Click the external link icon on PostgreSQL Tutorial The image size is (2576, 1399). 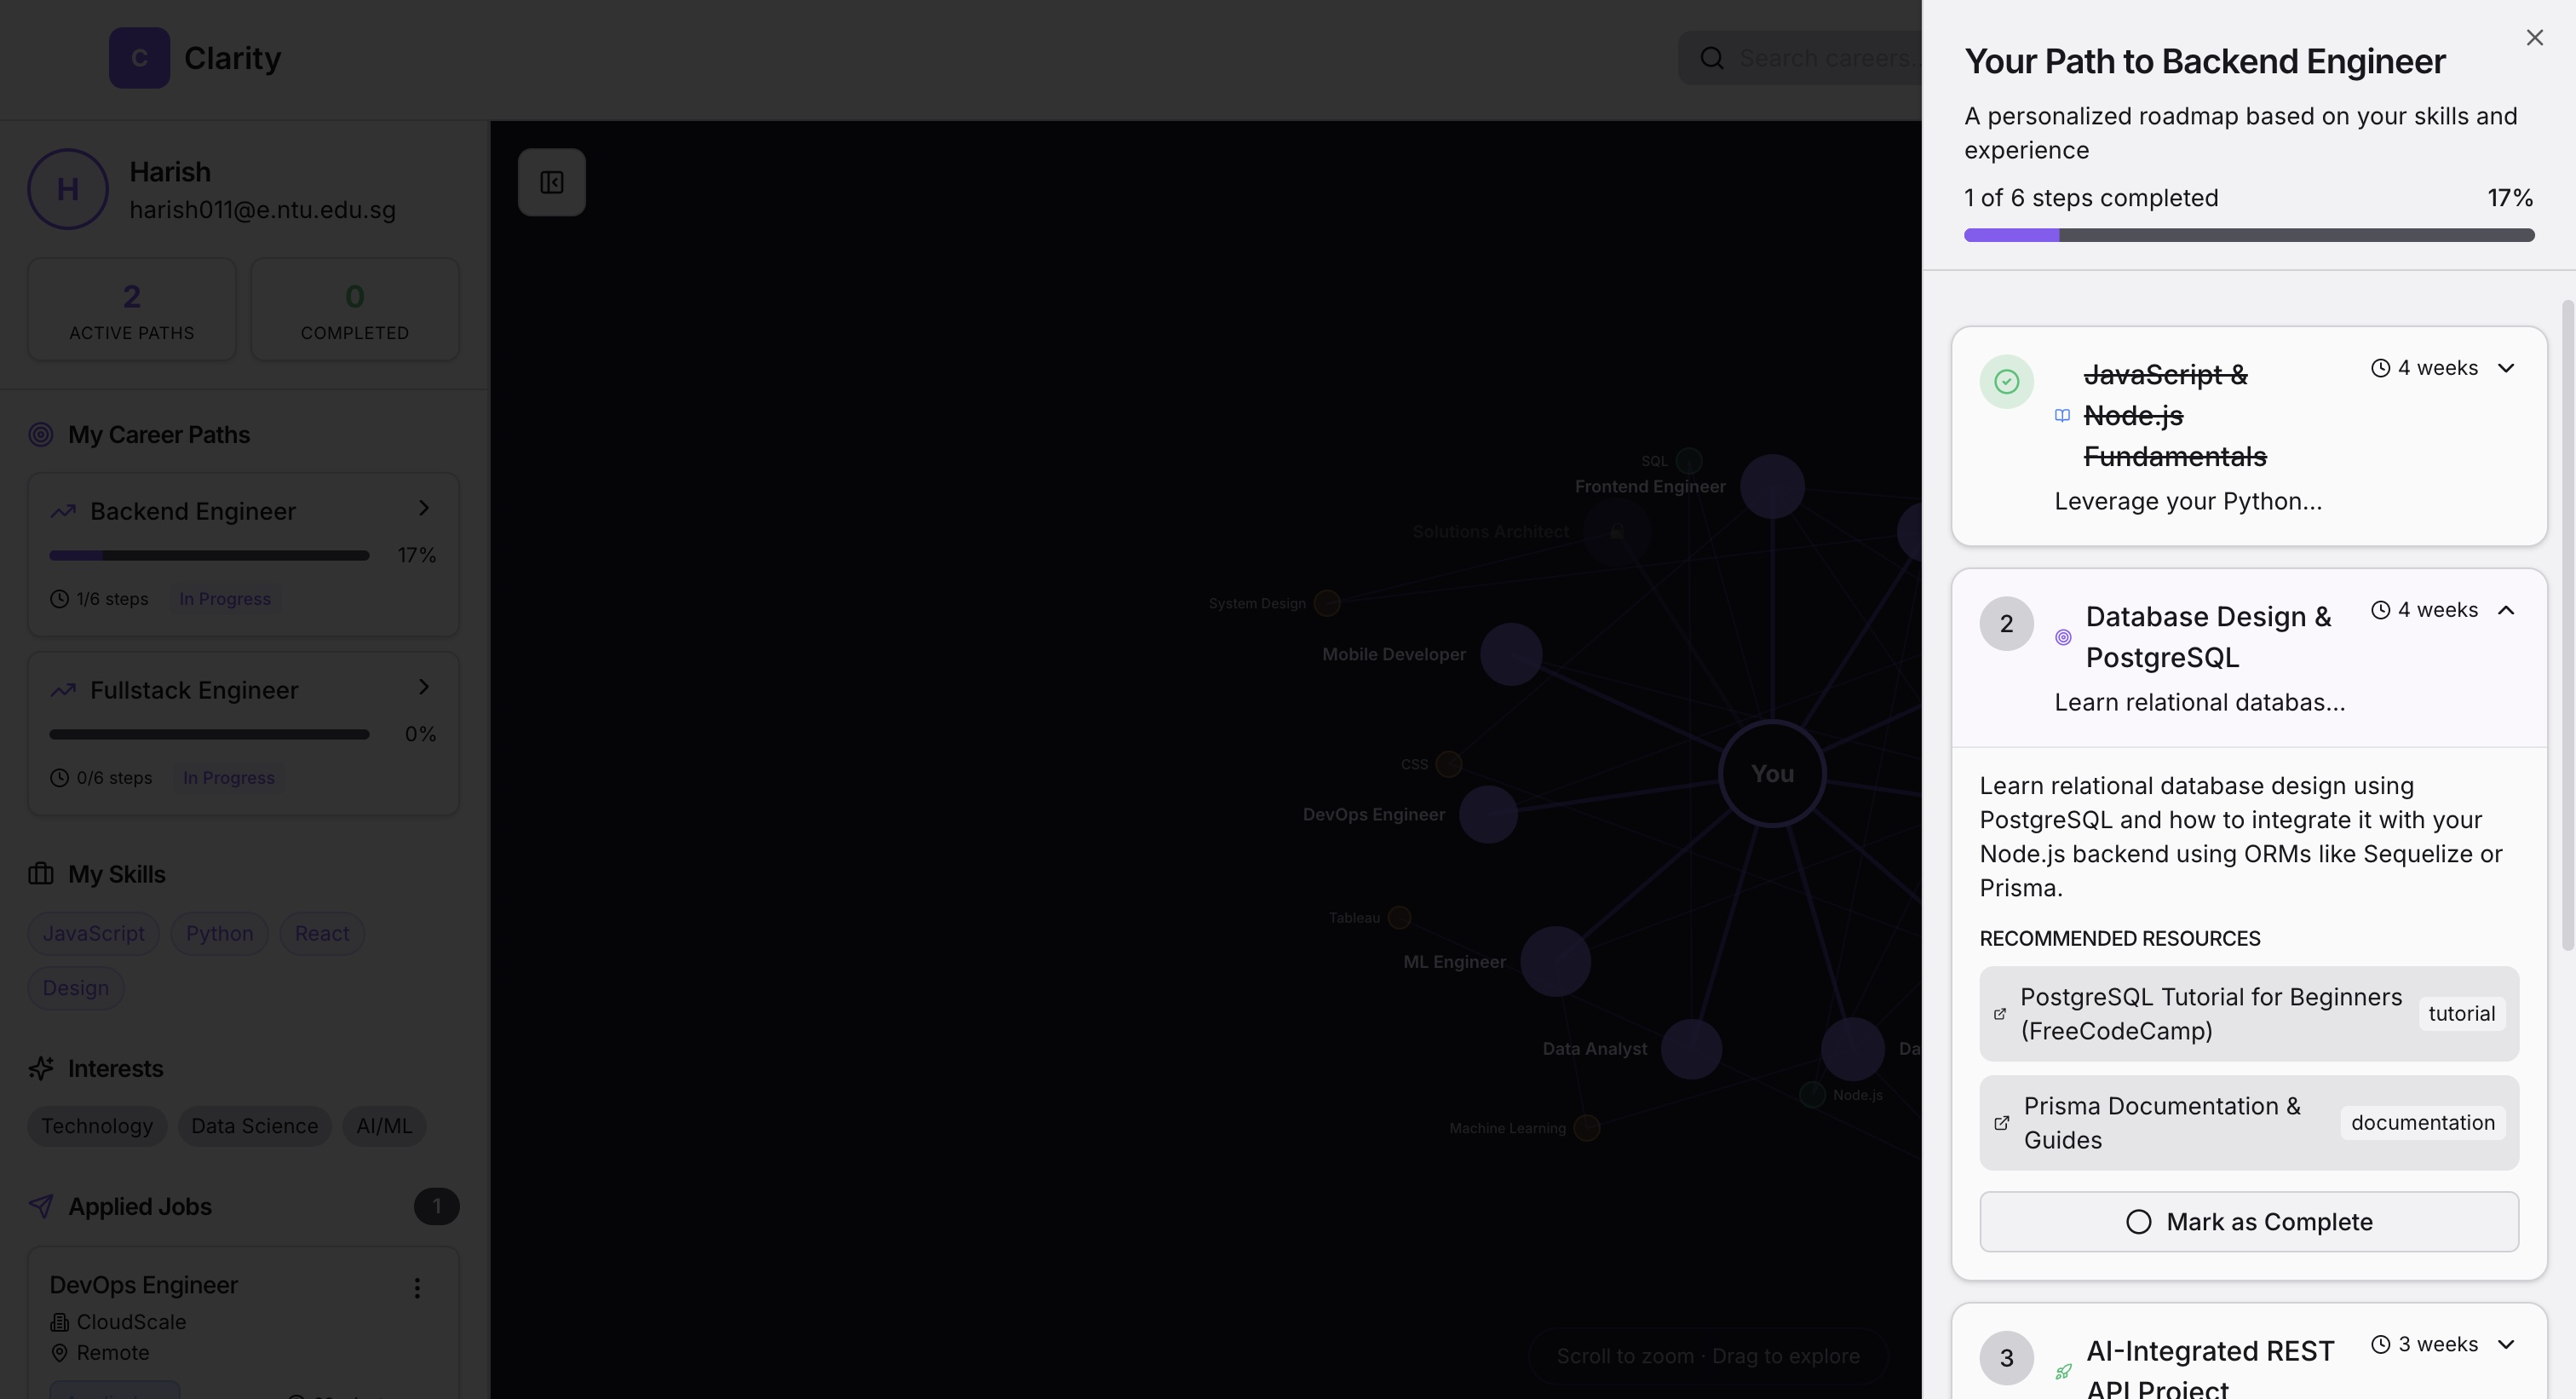point(1999,1014)
